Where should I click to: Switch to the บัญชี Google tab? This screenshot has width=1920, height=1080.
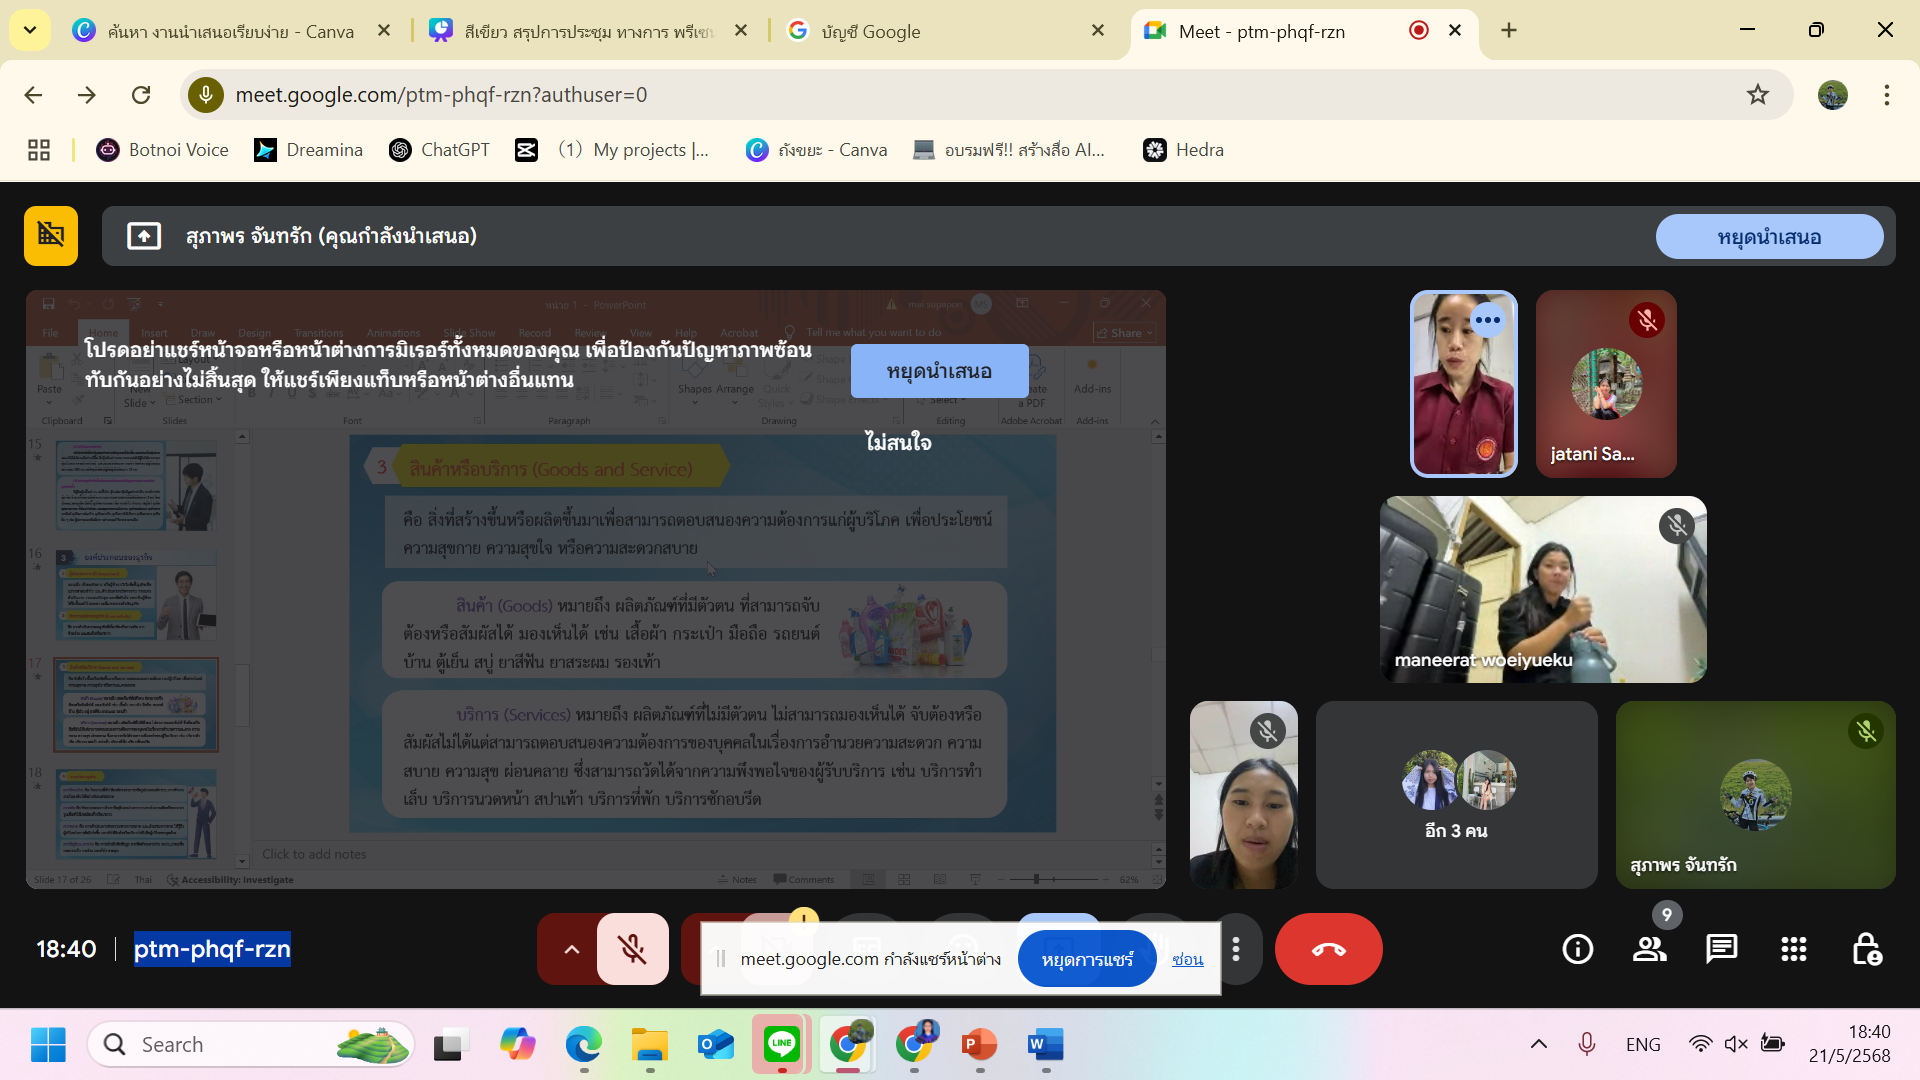pos(944,31)
